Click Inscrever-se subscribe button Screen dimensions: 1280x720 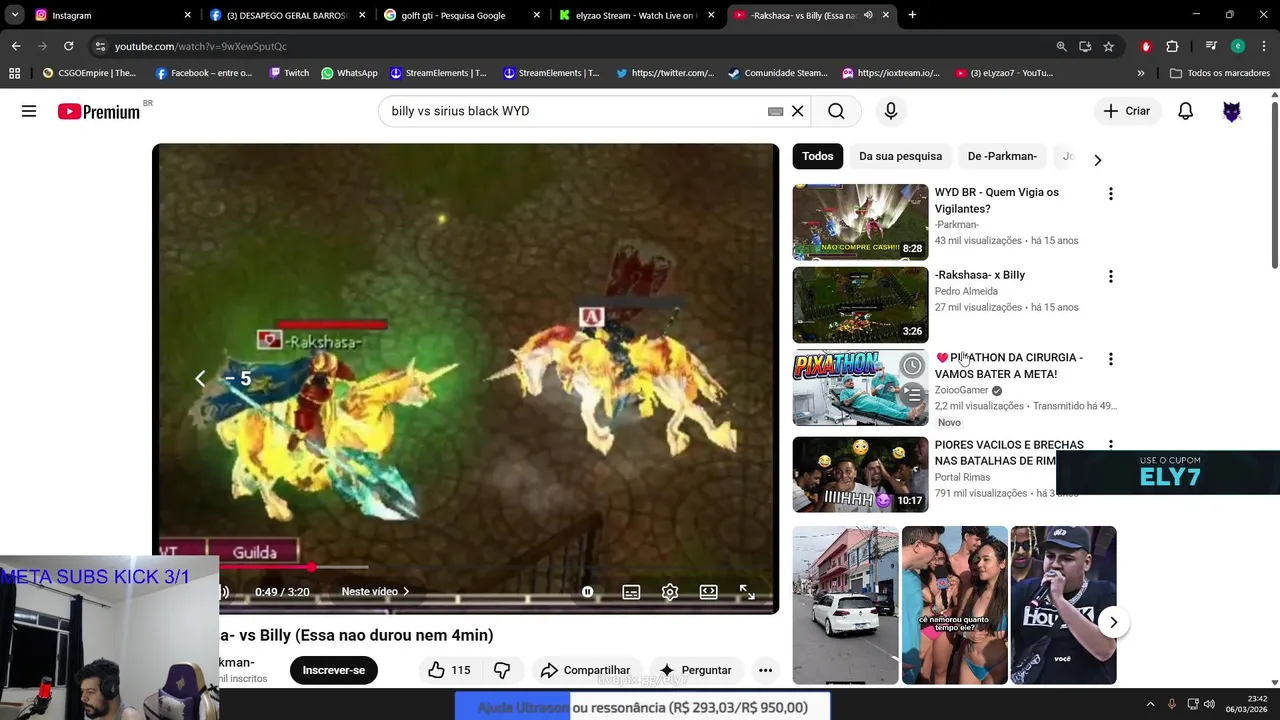334,670
